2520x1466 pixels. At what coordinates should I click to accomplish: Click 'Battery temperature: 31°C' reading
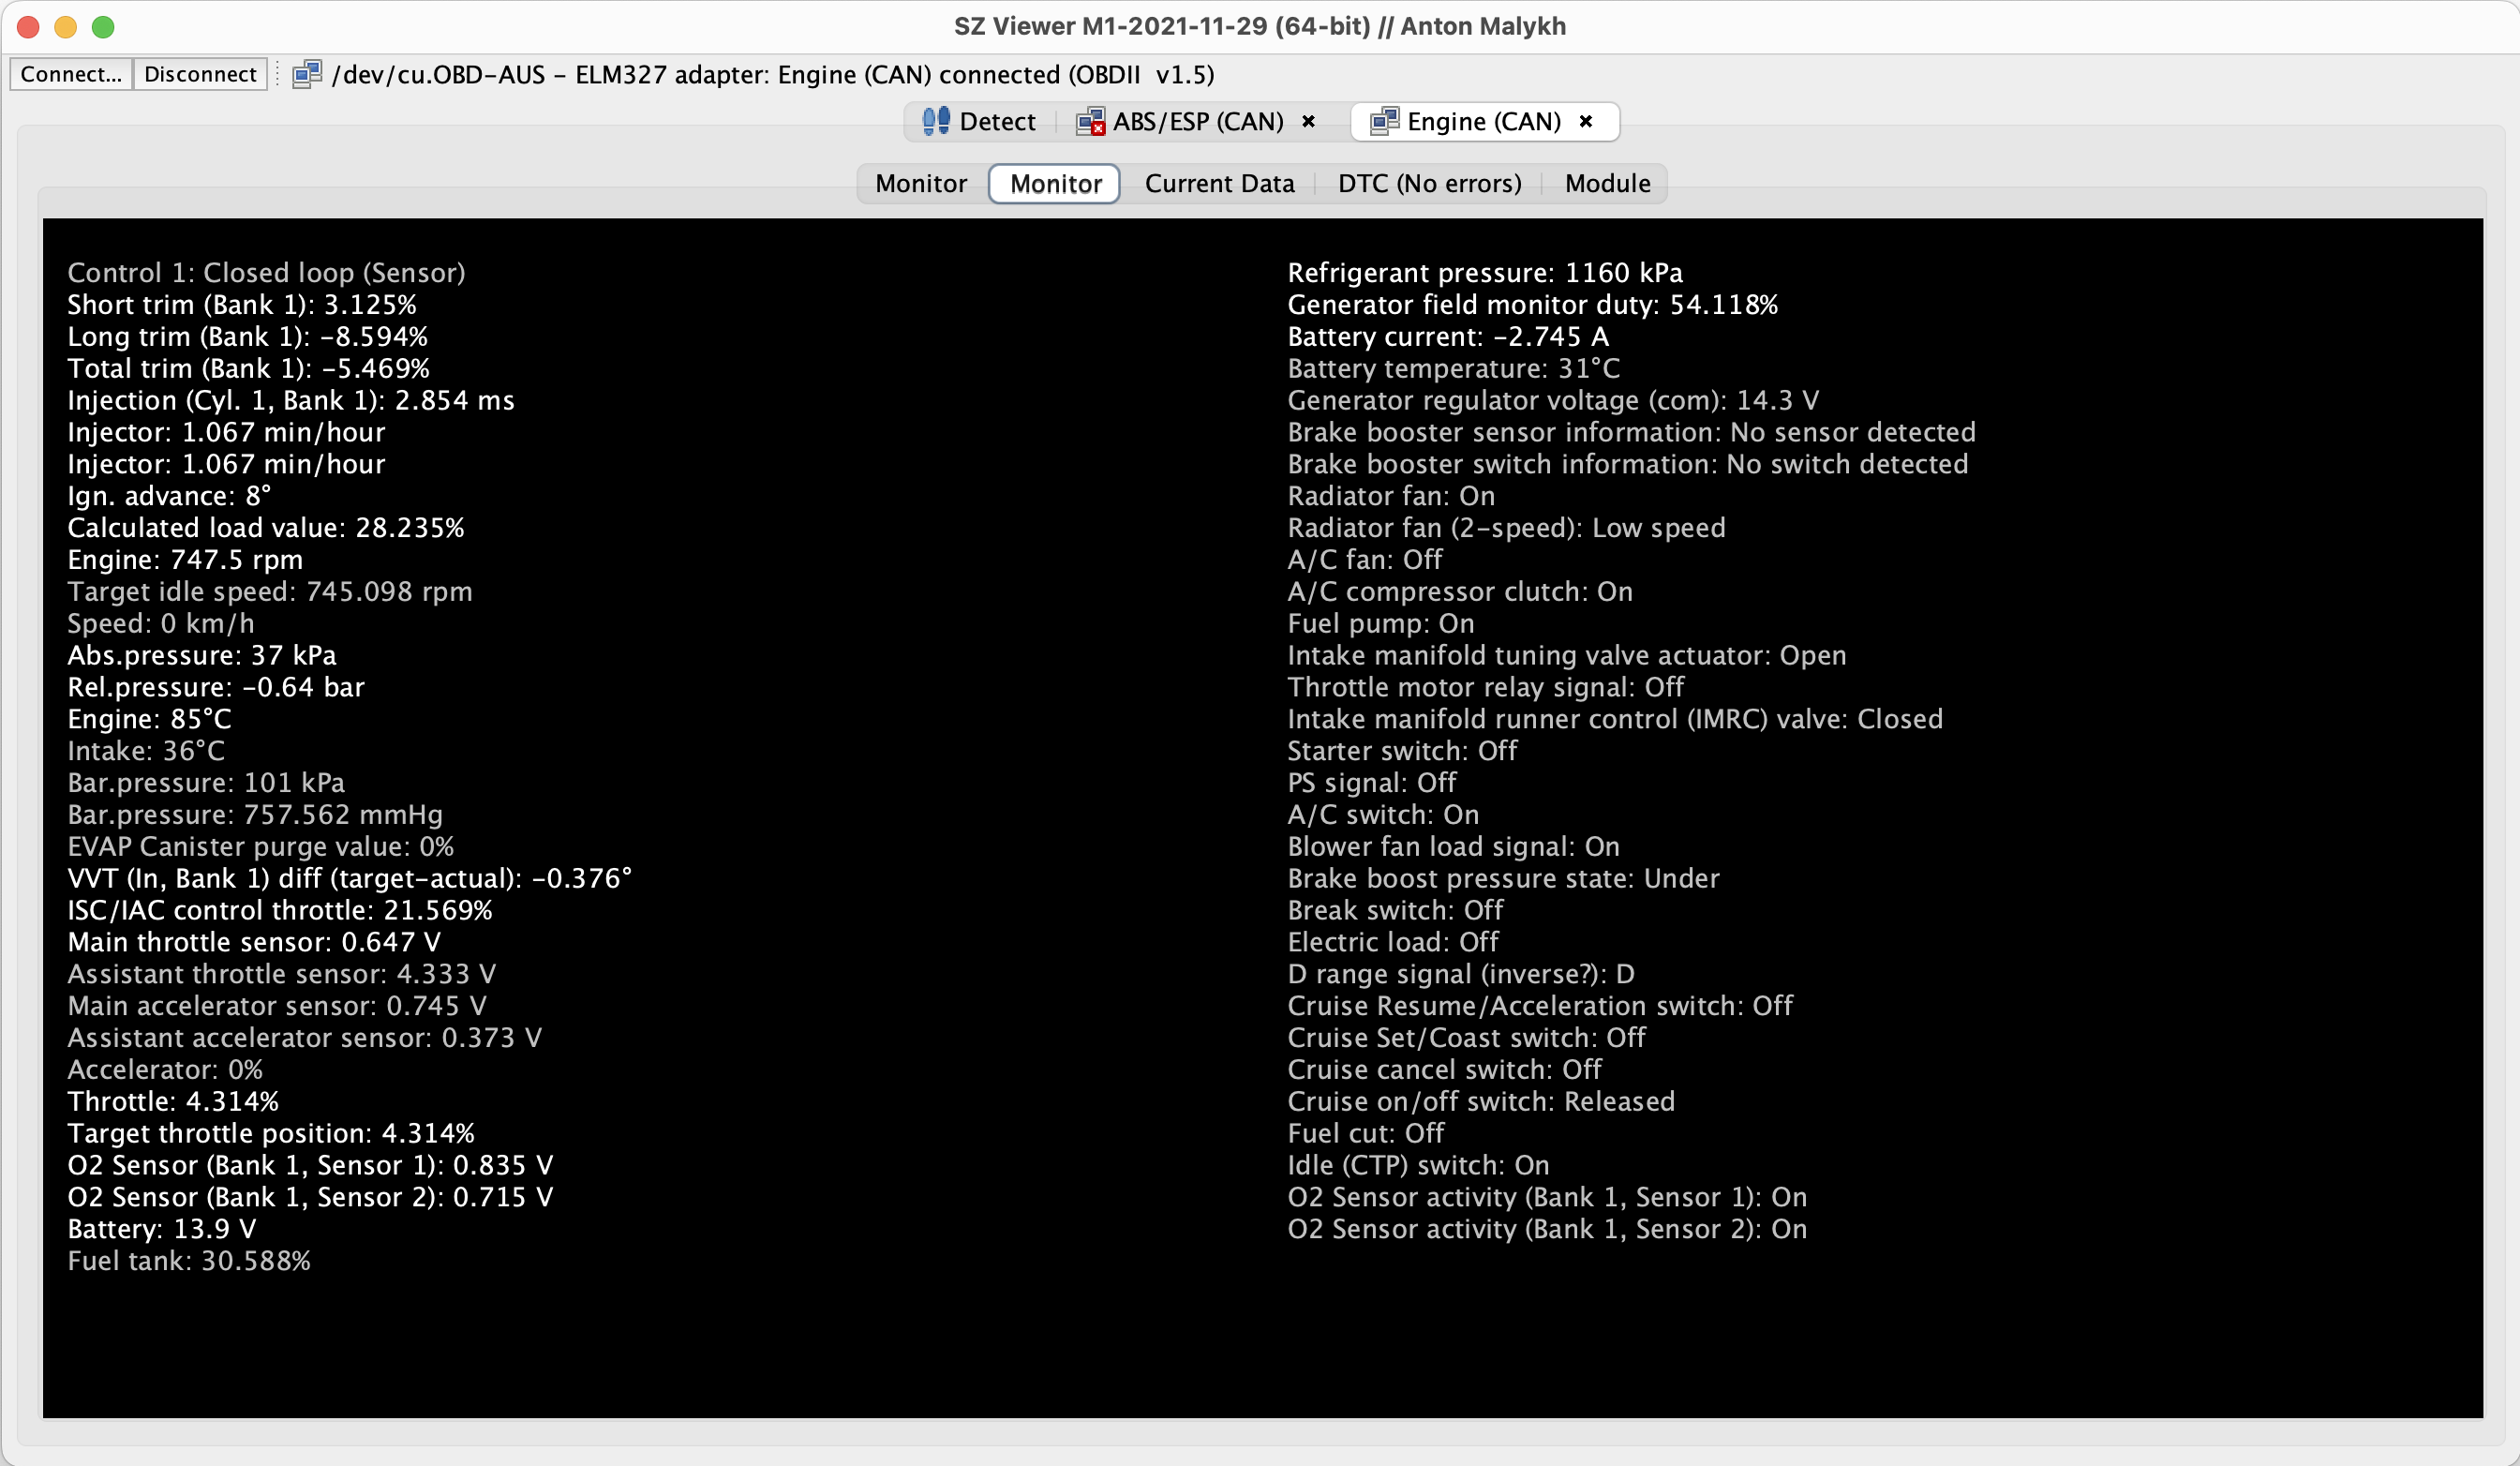click(x=1453, y=369)
